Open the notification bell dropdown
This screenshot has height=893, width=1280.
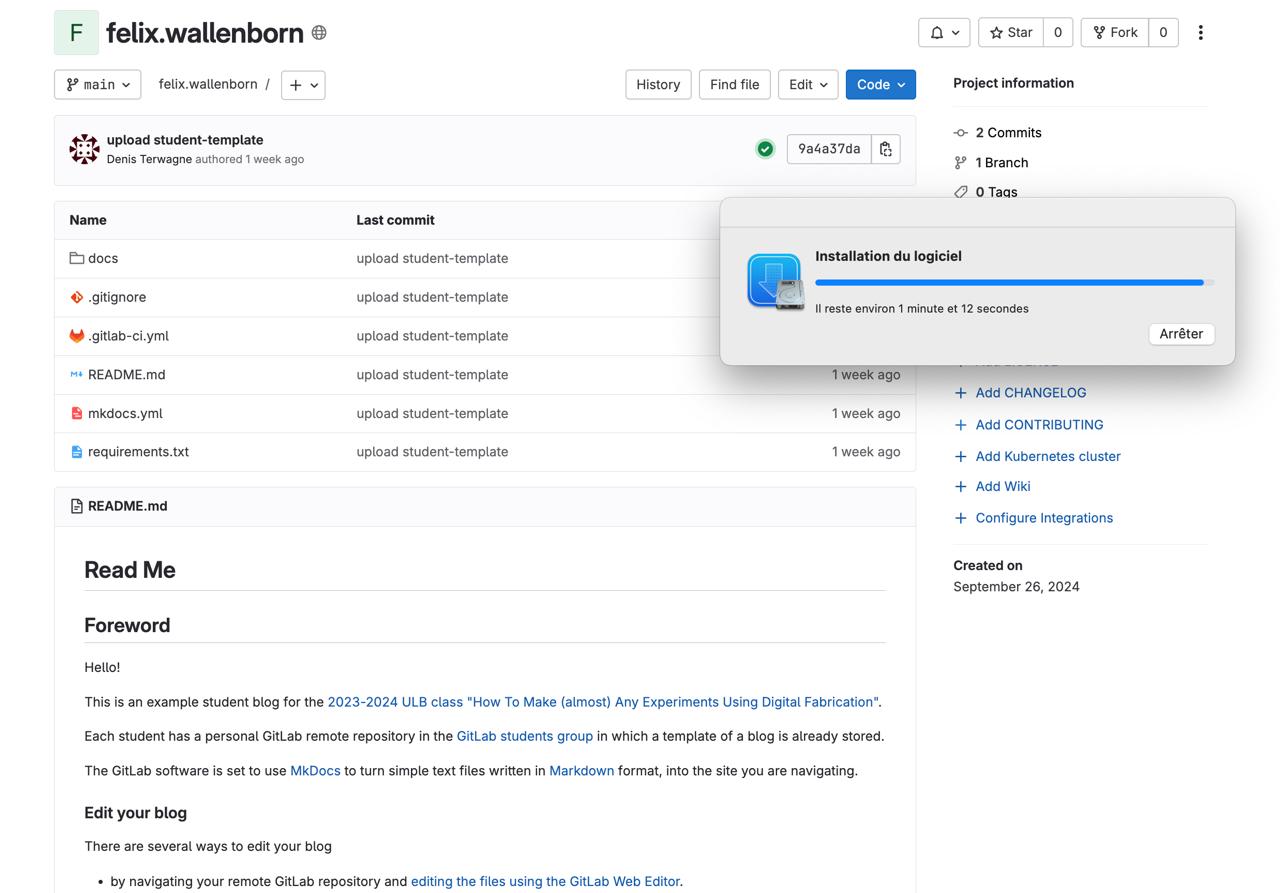tap(944, 32)
